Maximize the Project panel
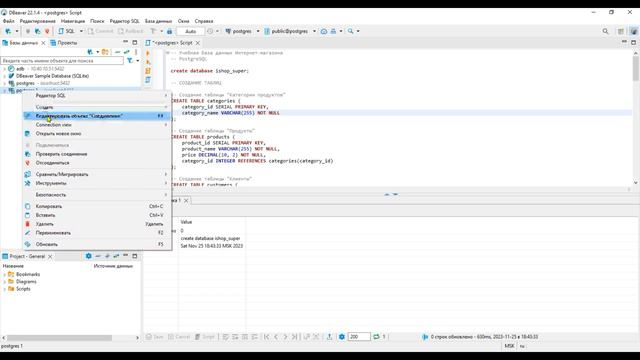The image size is (640, 360). coord(135,256)
